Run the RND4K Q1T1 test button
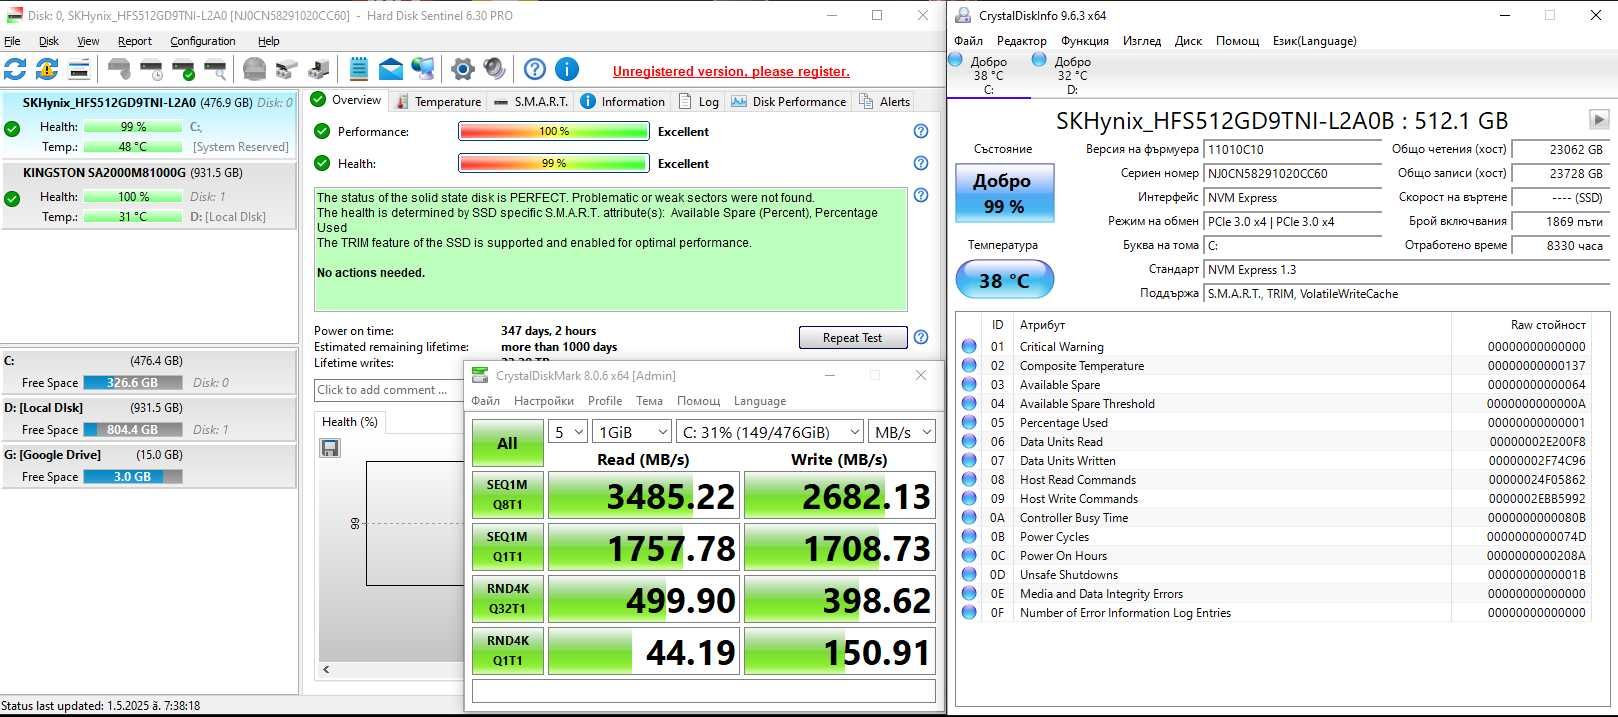The image size is (1618, 717). pyautogui.click(x=508, y=651)
